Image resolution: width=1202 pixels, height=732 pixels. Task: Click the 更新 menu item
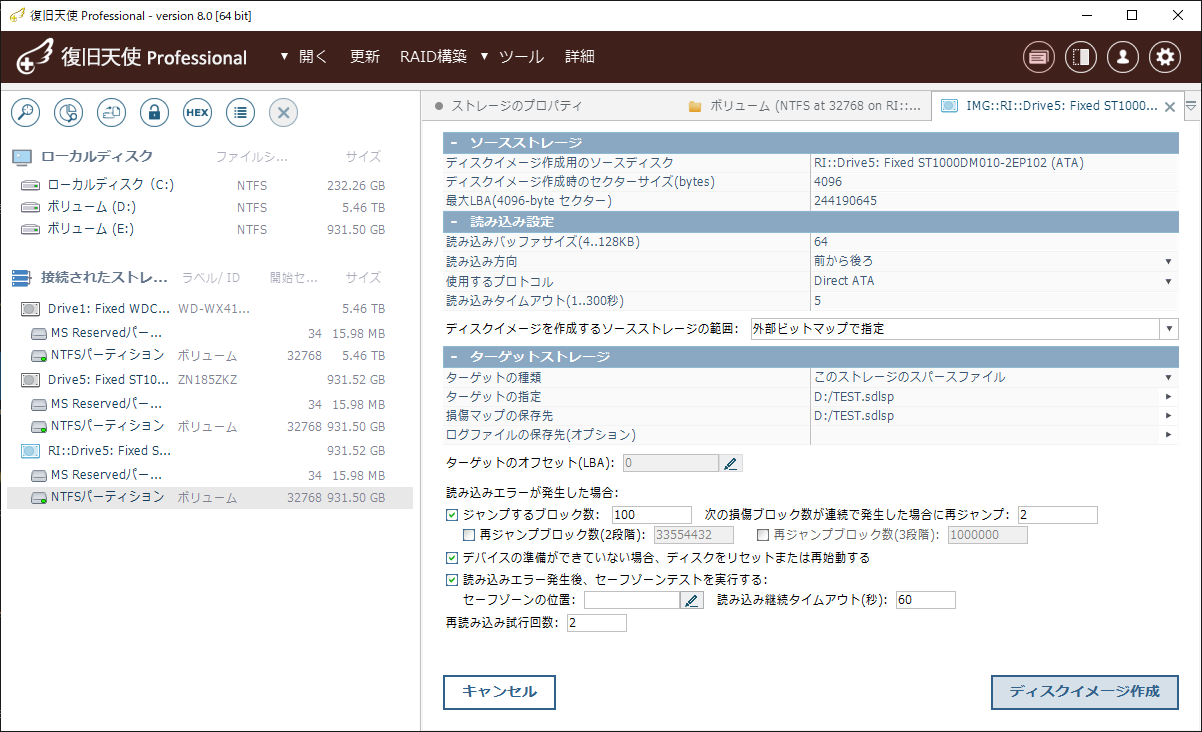point(365,57)
